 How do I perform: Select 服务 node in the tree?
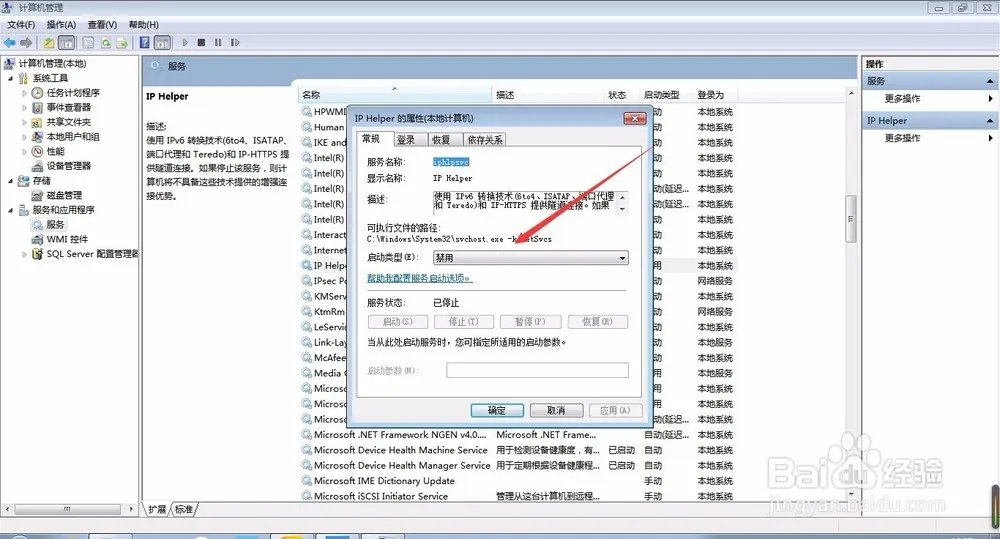[55, 225]
